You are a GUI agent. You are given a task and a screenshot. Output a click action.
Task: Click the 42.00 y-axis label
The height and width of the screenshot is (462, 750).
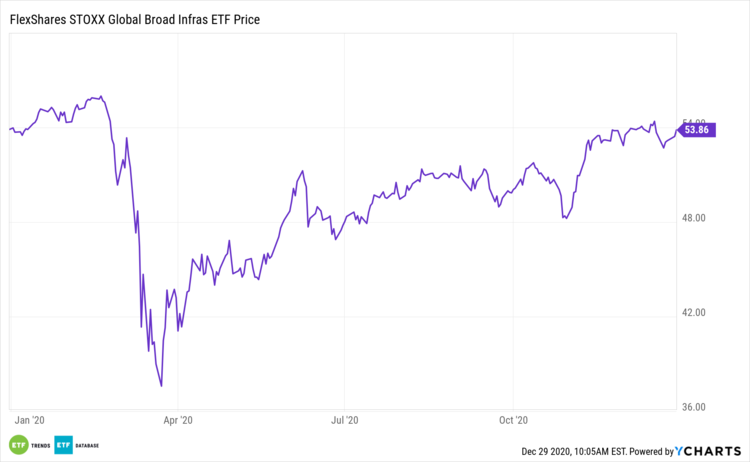(x=694, y=312)
